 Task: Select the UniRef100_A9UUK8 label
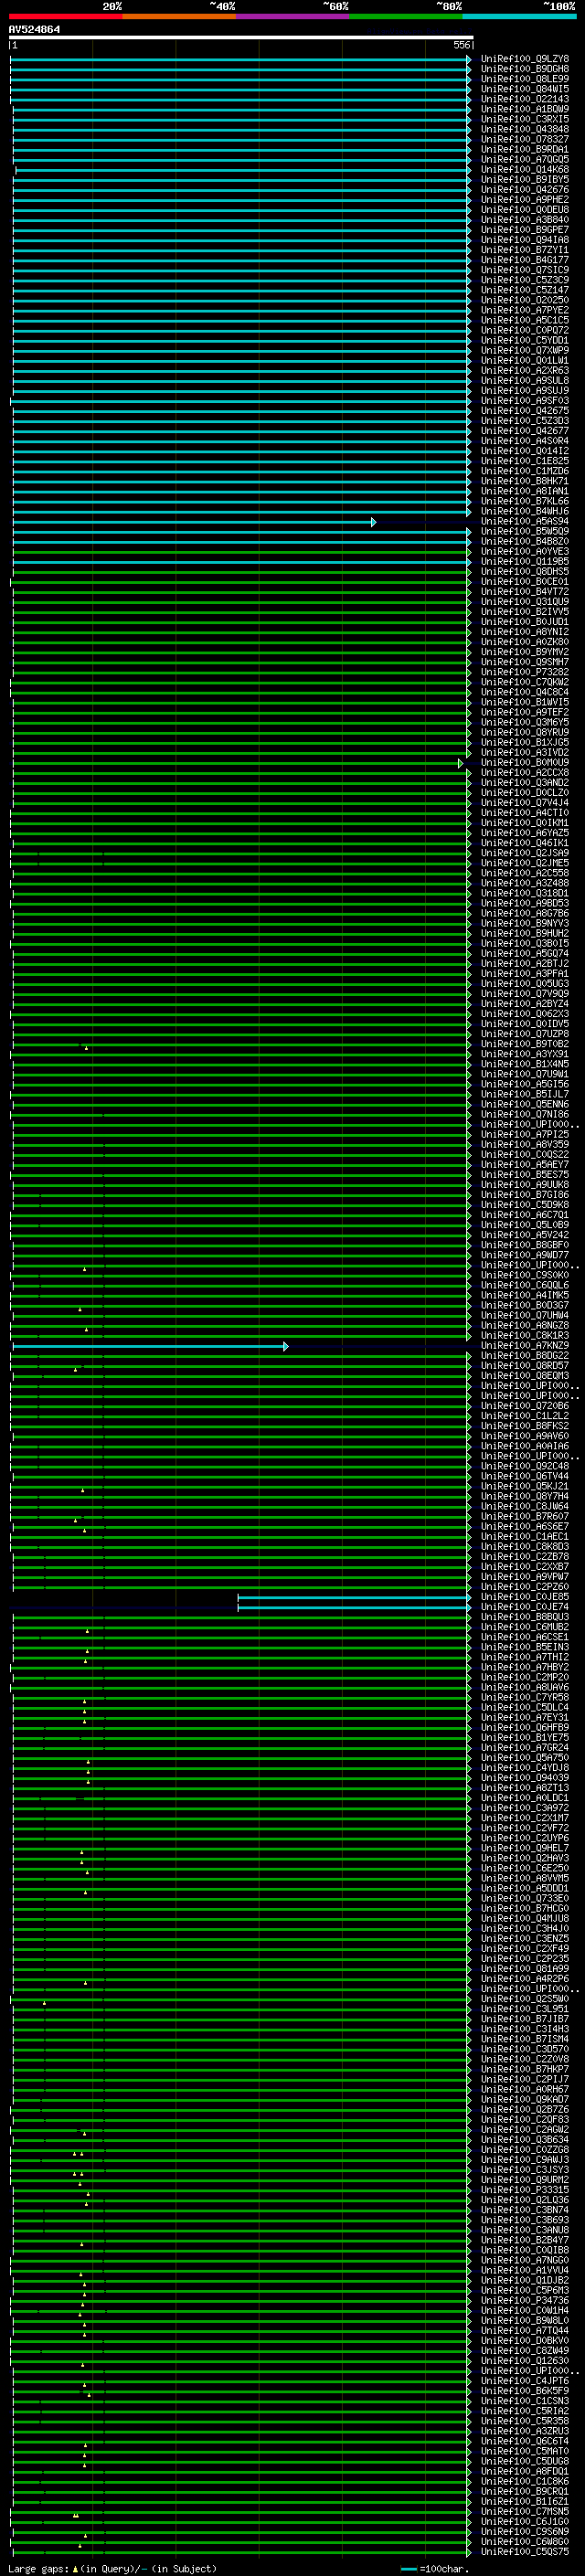524,1185
